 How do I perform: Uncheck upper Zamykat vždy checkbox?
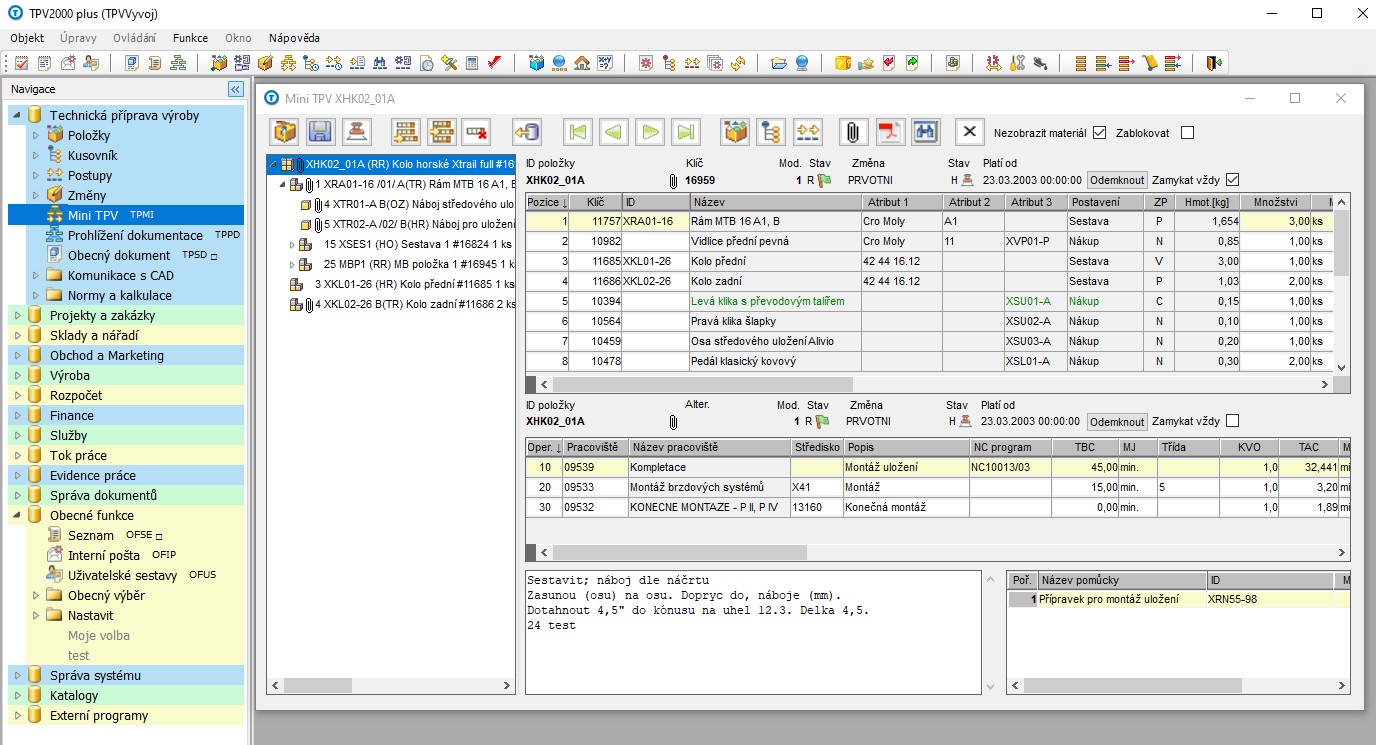[1232, 180]
